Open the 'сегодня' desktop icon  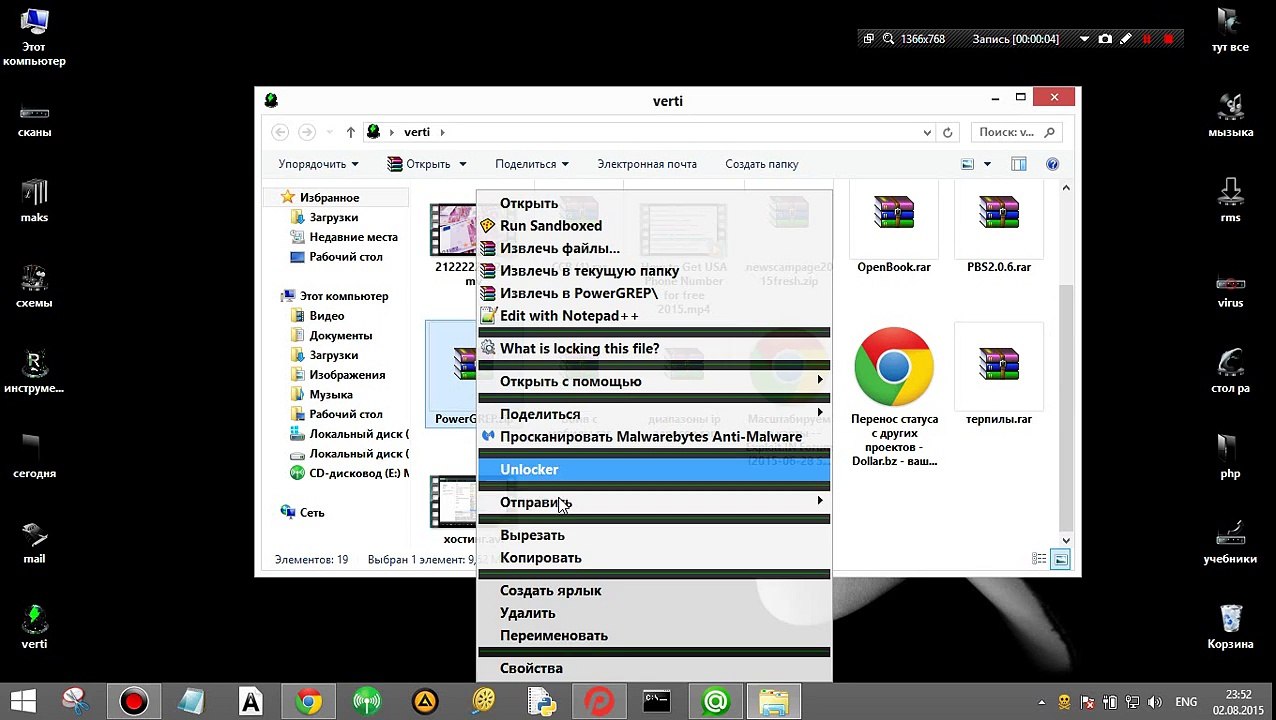pyautogui.click(x=34, y=457)
